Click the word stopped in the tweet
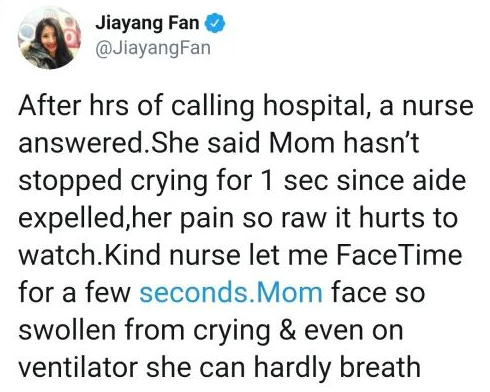The height and width of the screenshot is (392, 490). (70, 181)
